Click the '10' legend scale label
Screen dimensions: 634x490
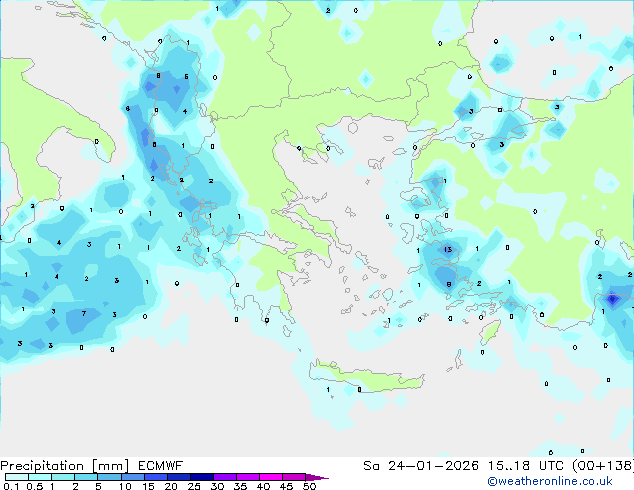pyautogui.click(x=125, y=486)
